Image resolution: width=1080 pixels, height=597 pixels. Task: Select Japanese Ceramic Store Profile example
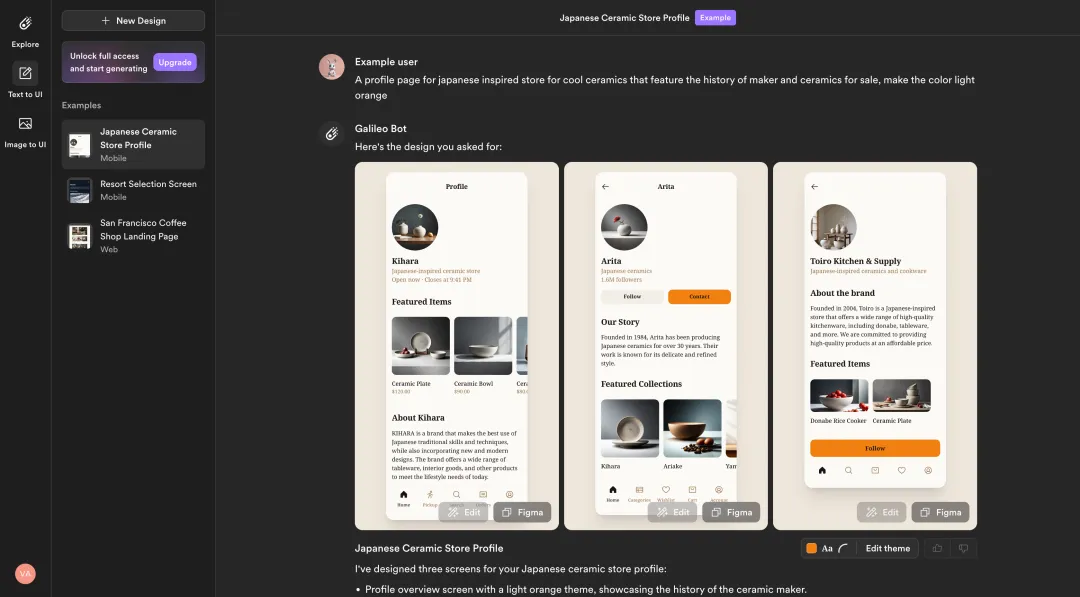click(133, 145)
